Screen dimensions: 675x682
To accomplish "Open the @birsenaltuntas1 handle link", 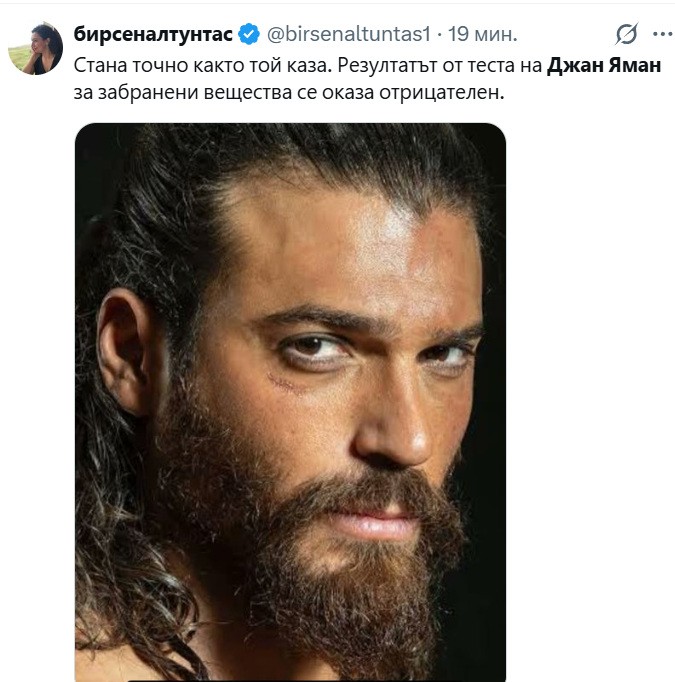I will point(347,35).
